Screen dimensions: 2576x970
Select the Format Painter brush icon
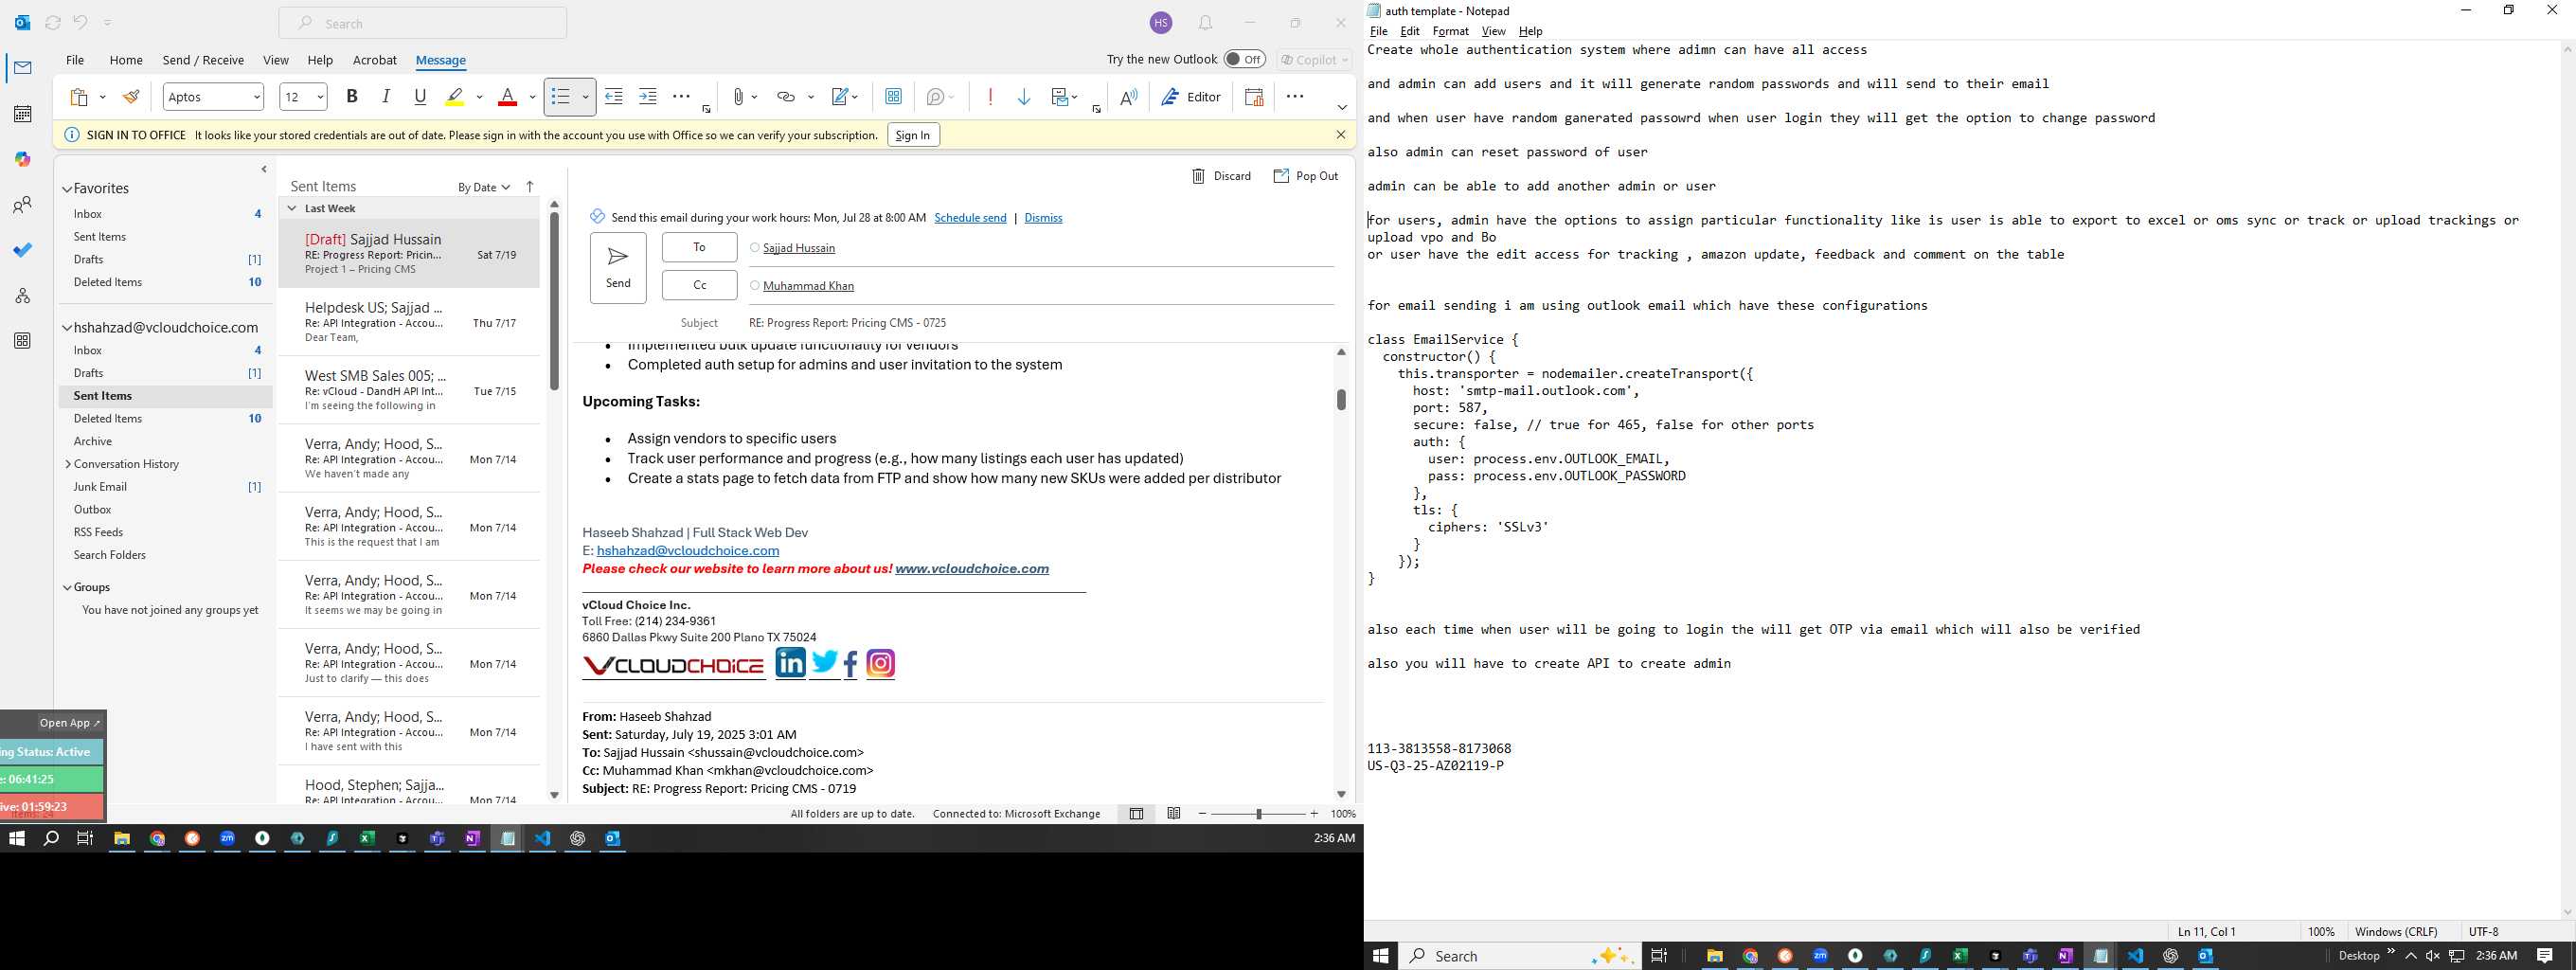point(130,97)
